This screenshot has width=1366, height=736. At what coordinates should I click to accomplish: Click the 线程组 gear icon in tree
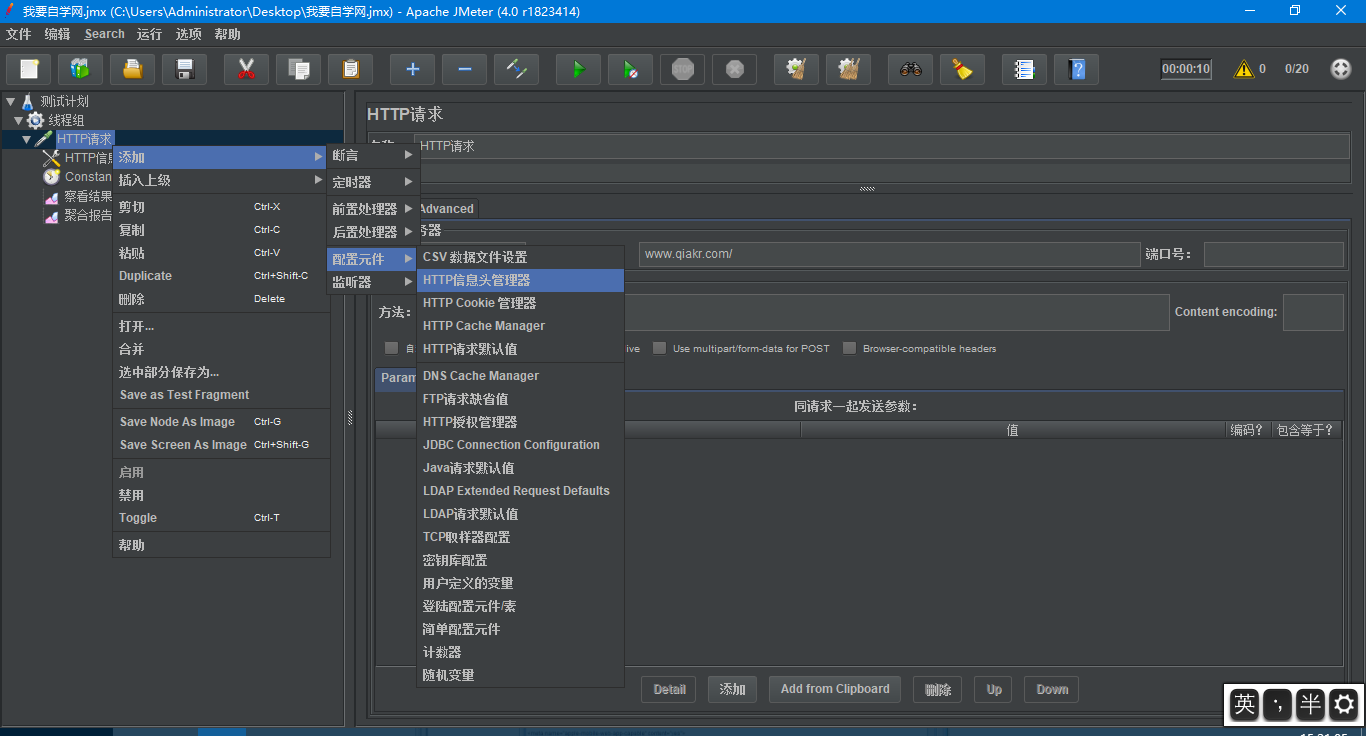point(36,120)
